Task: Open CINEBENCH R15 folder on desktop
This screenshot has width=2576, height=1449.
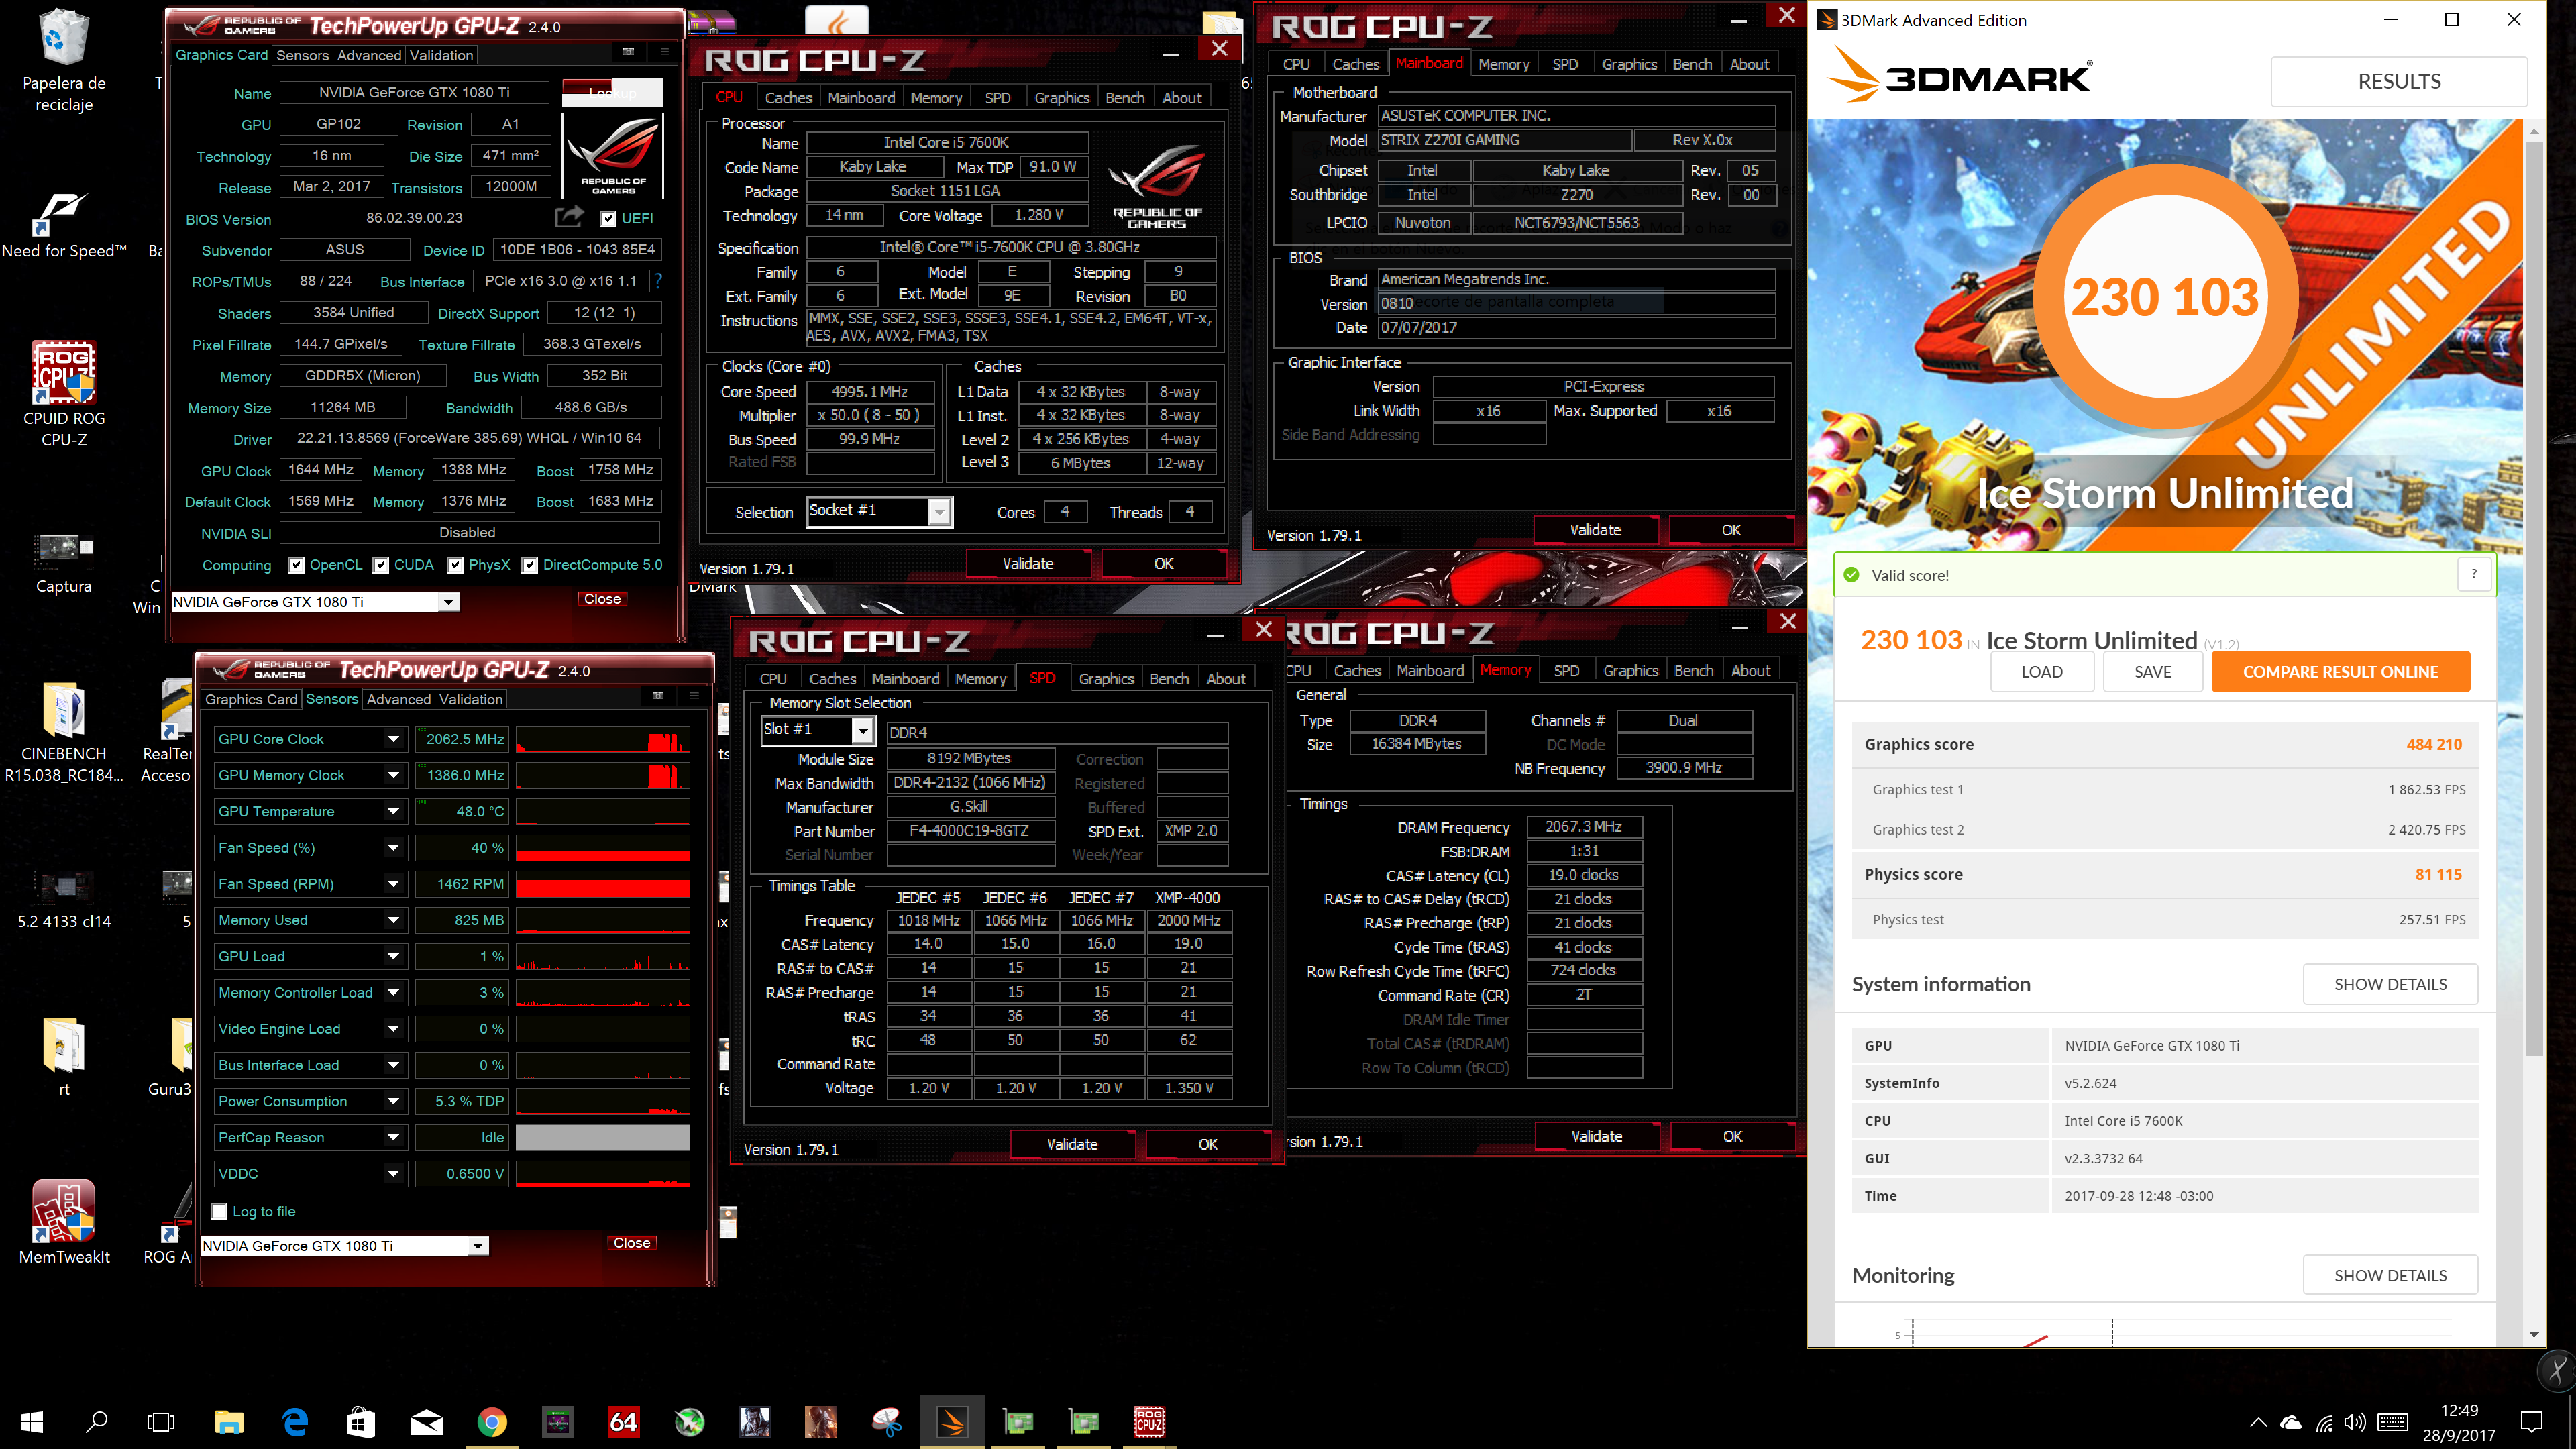Action: (x=64, y=731)
